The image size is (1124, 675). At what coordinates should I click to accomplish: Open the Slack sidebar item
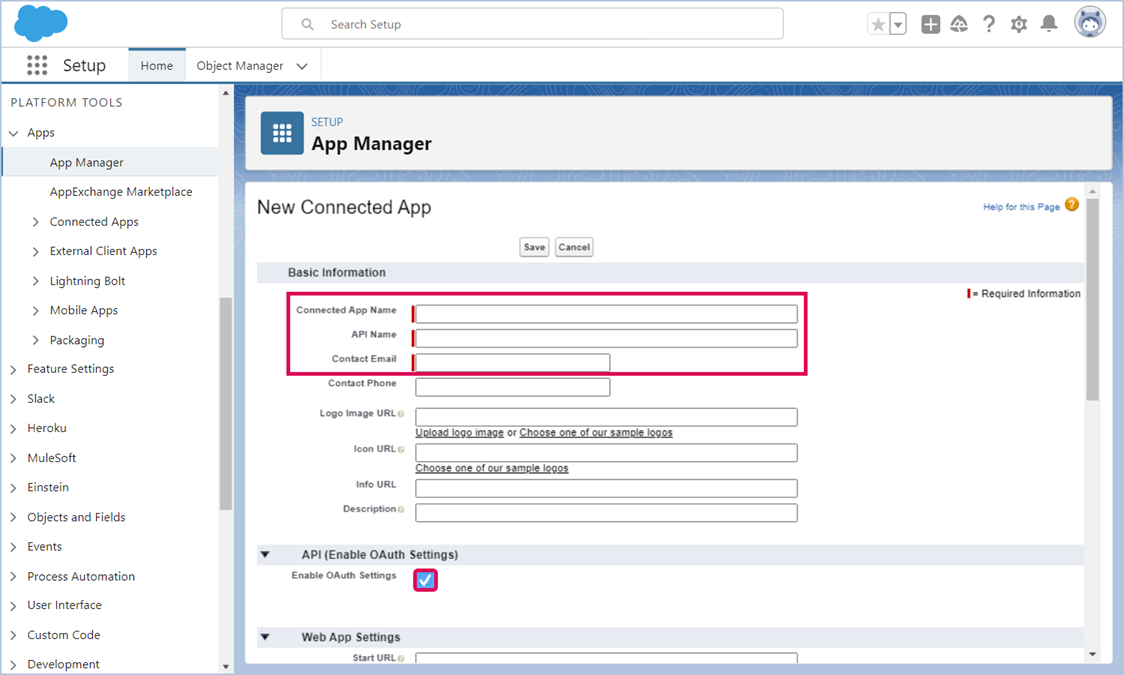coord(41,398)
